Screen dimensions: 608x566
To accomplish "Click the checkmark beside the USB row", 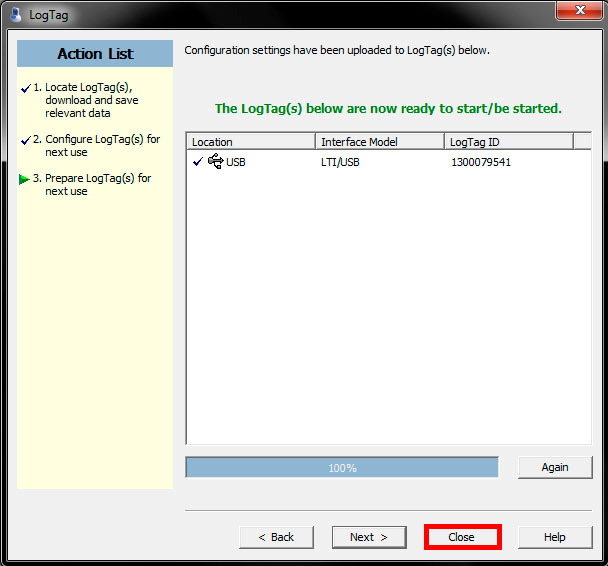I will pyautogui.click(x=197, y=161).
